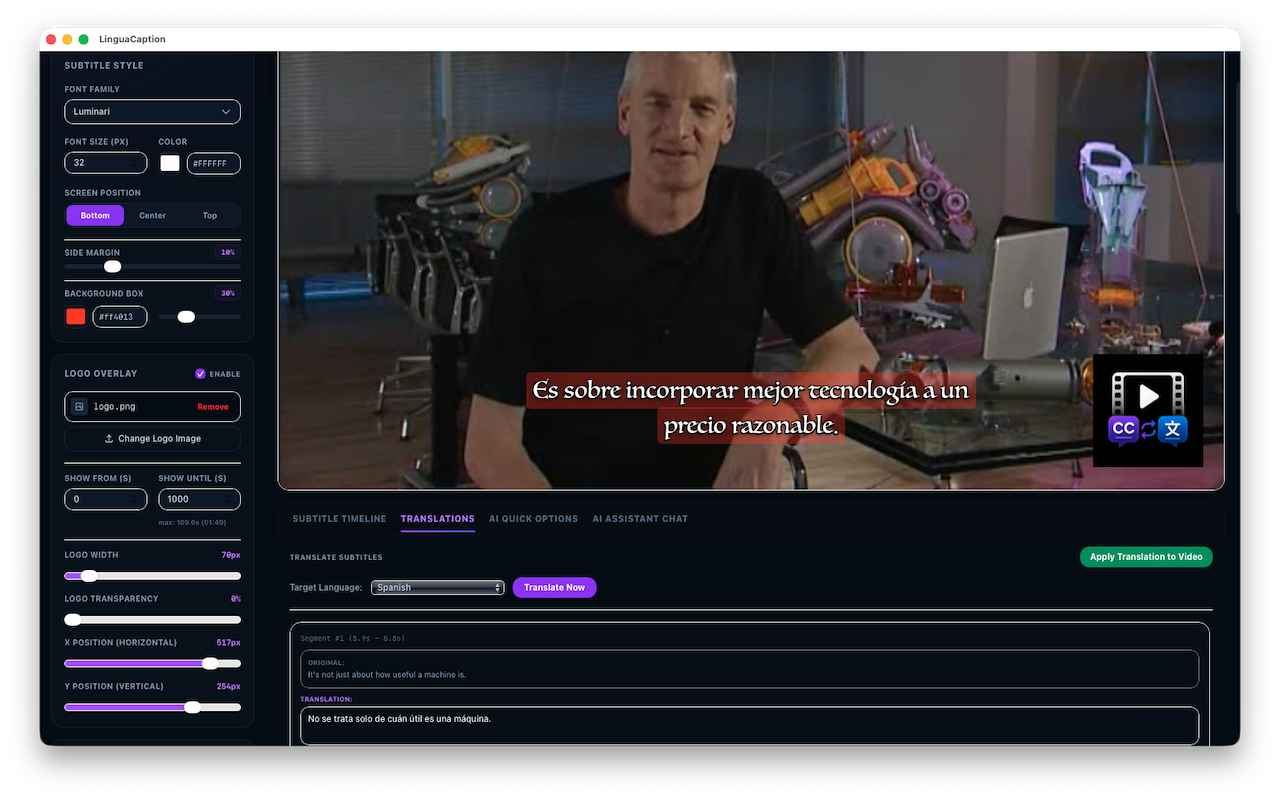Click the Y Position vertical slider
1280x800 pixels.
pyautogui.click(x=152, y=707)
